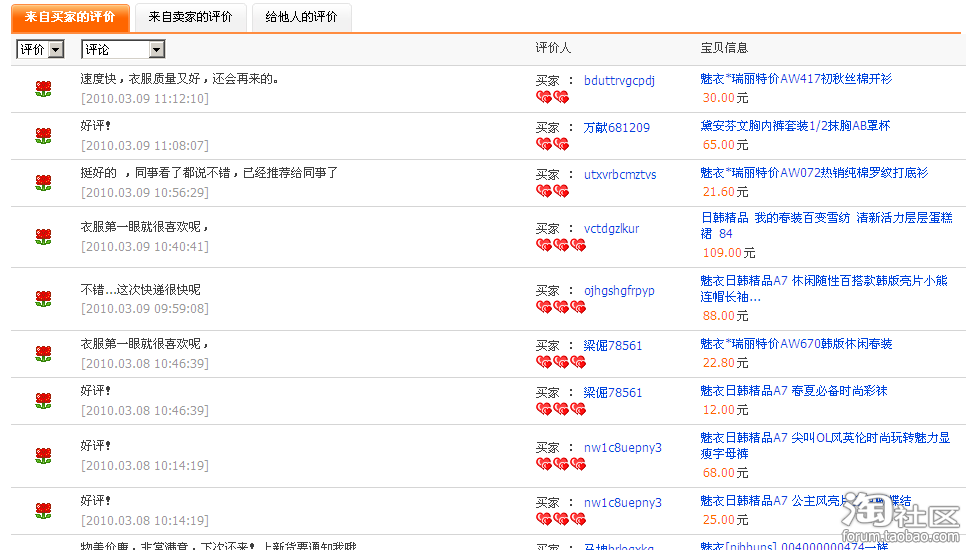This screenshot has width=968, height=550.
Task: Open 黛安芬文胸内裤套装 product link
Action: [795, 126]
